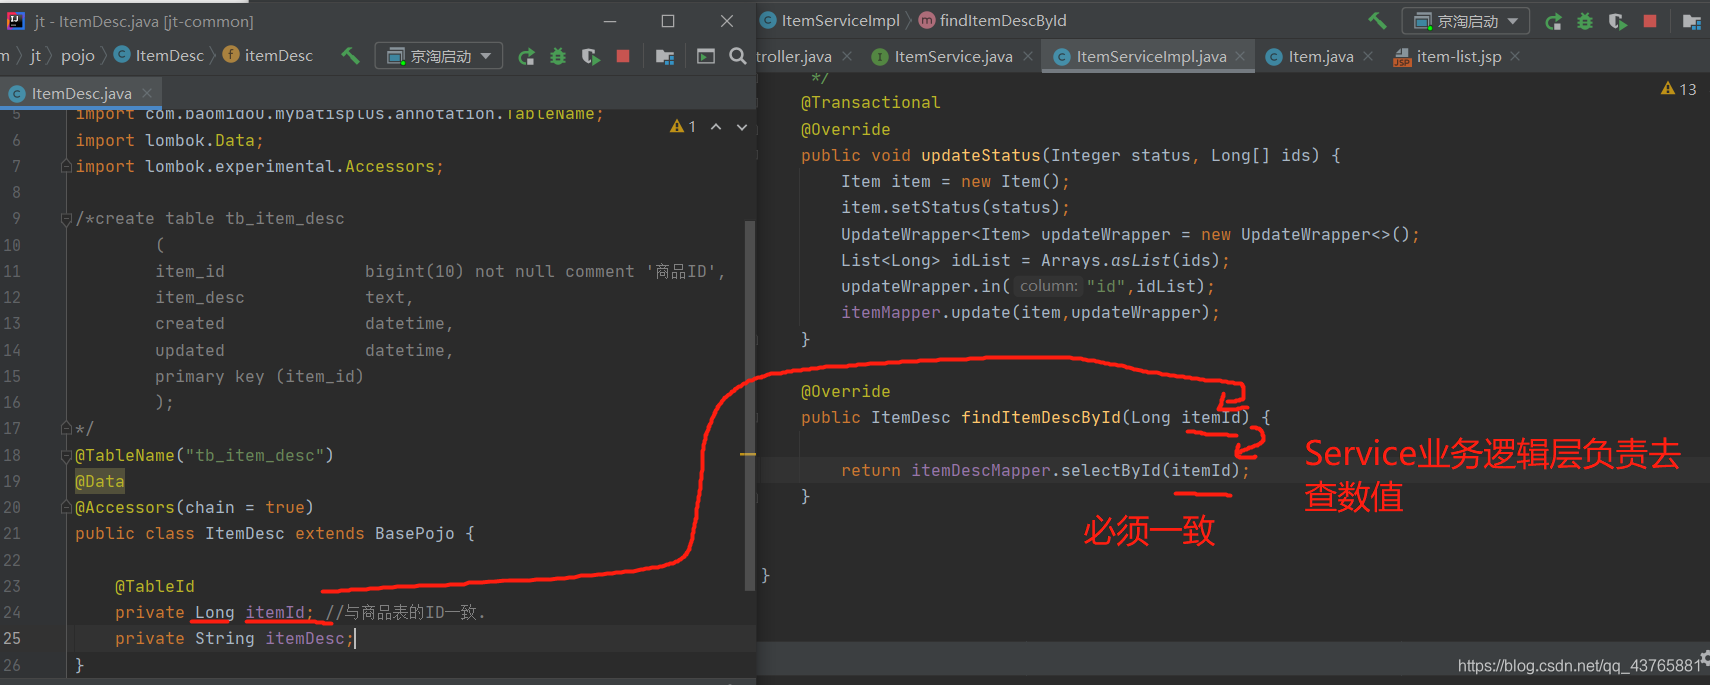Open Project Structure icon in the right window
The height and width of the screenshot is (685, 1710).
point(1691,21)
